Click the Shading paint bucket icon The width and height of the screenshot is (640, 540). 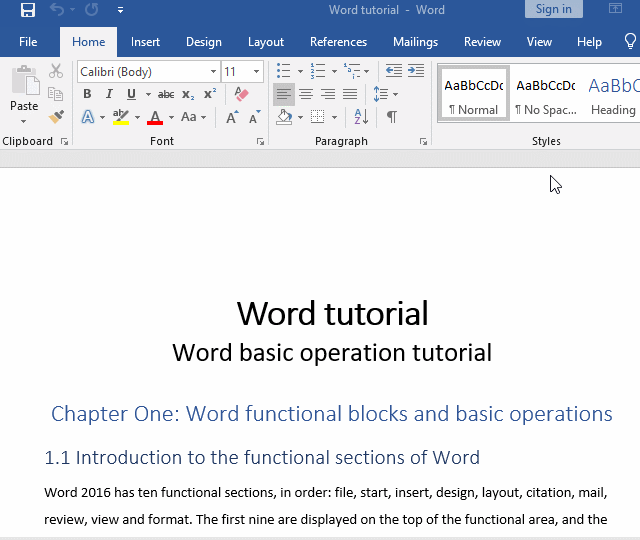pyautogui.click(x=284, y=117)
